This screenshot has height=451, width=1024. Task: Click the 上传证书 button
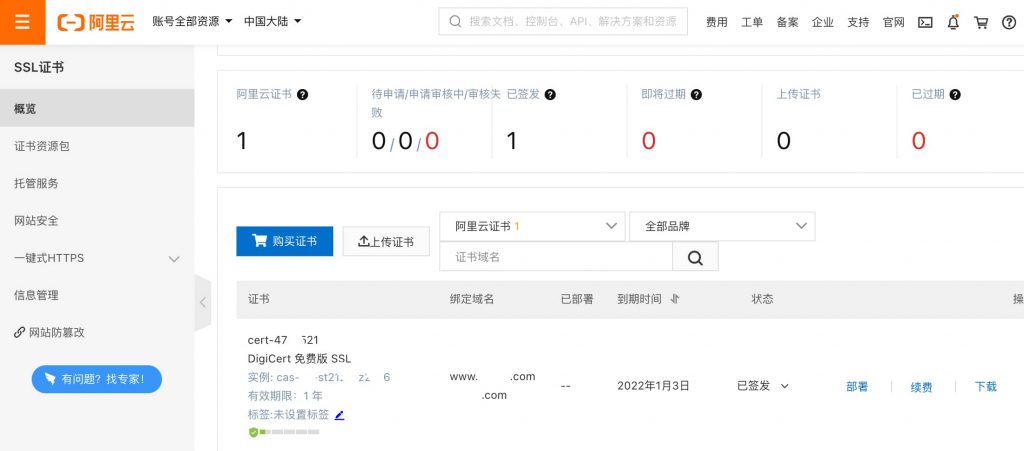click(386, 241)
